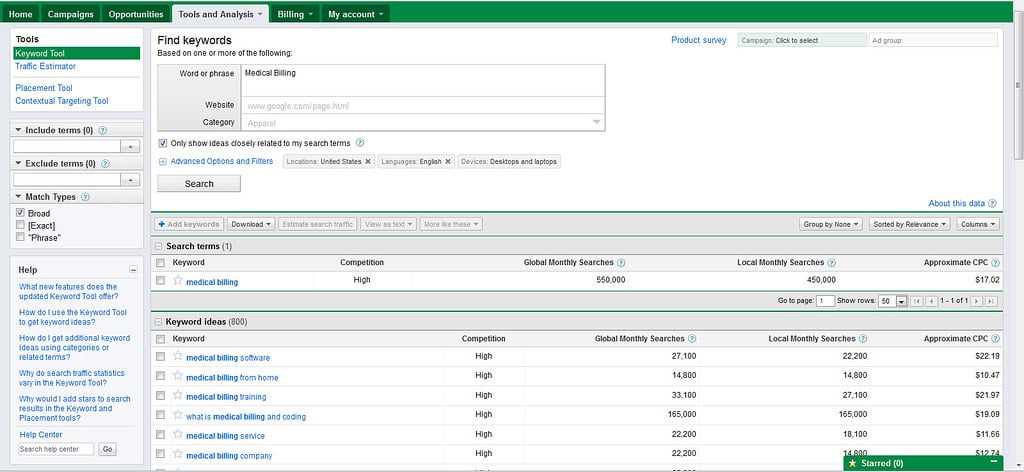Enable the [Exact] match type checkbox

20,225
